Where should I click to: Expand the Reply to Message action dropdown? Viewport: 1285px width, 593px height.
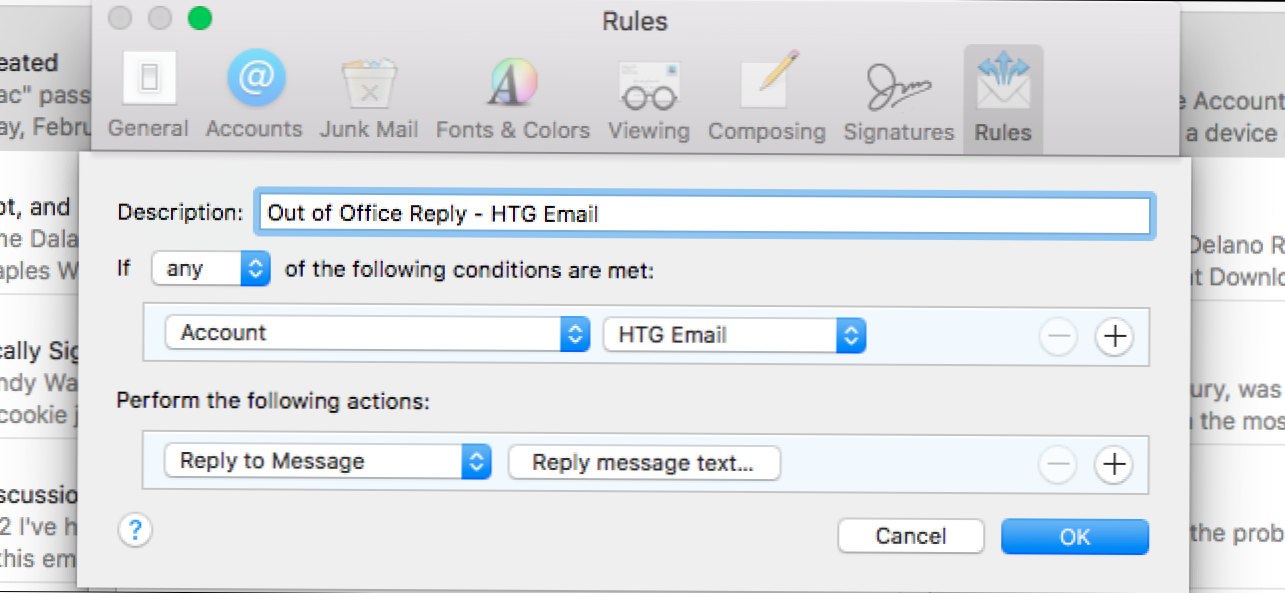click(327, 461)
